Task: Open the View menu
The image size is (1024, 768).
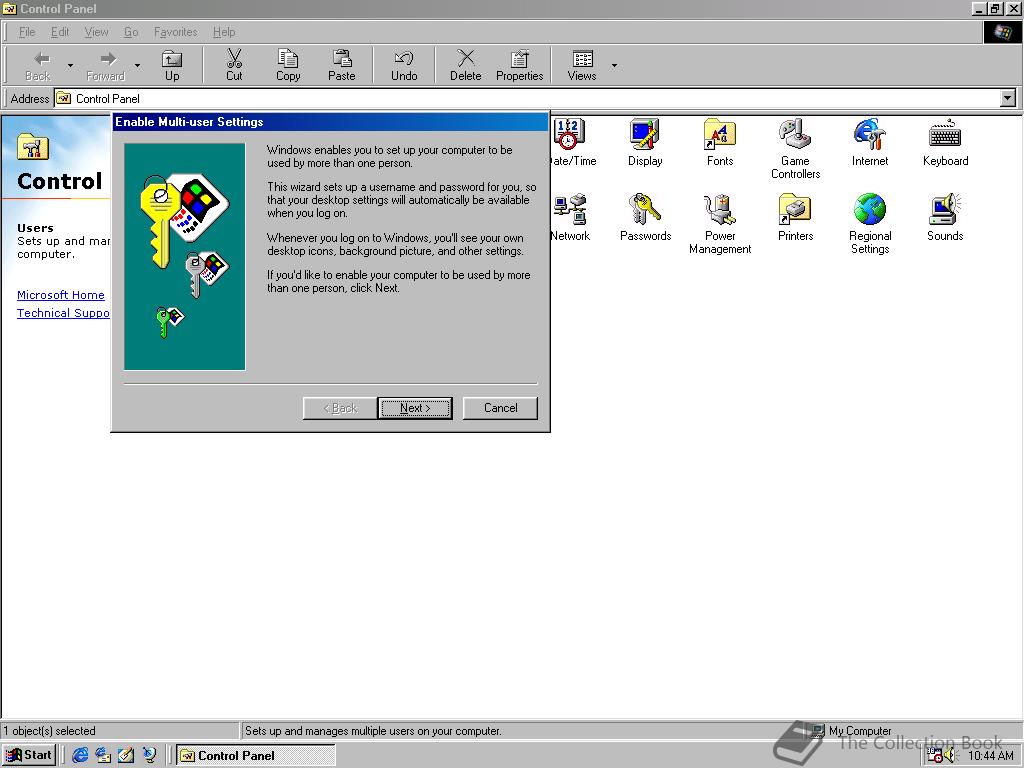Action: [96, 31]
